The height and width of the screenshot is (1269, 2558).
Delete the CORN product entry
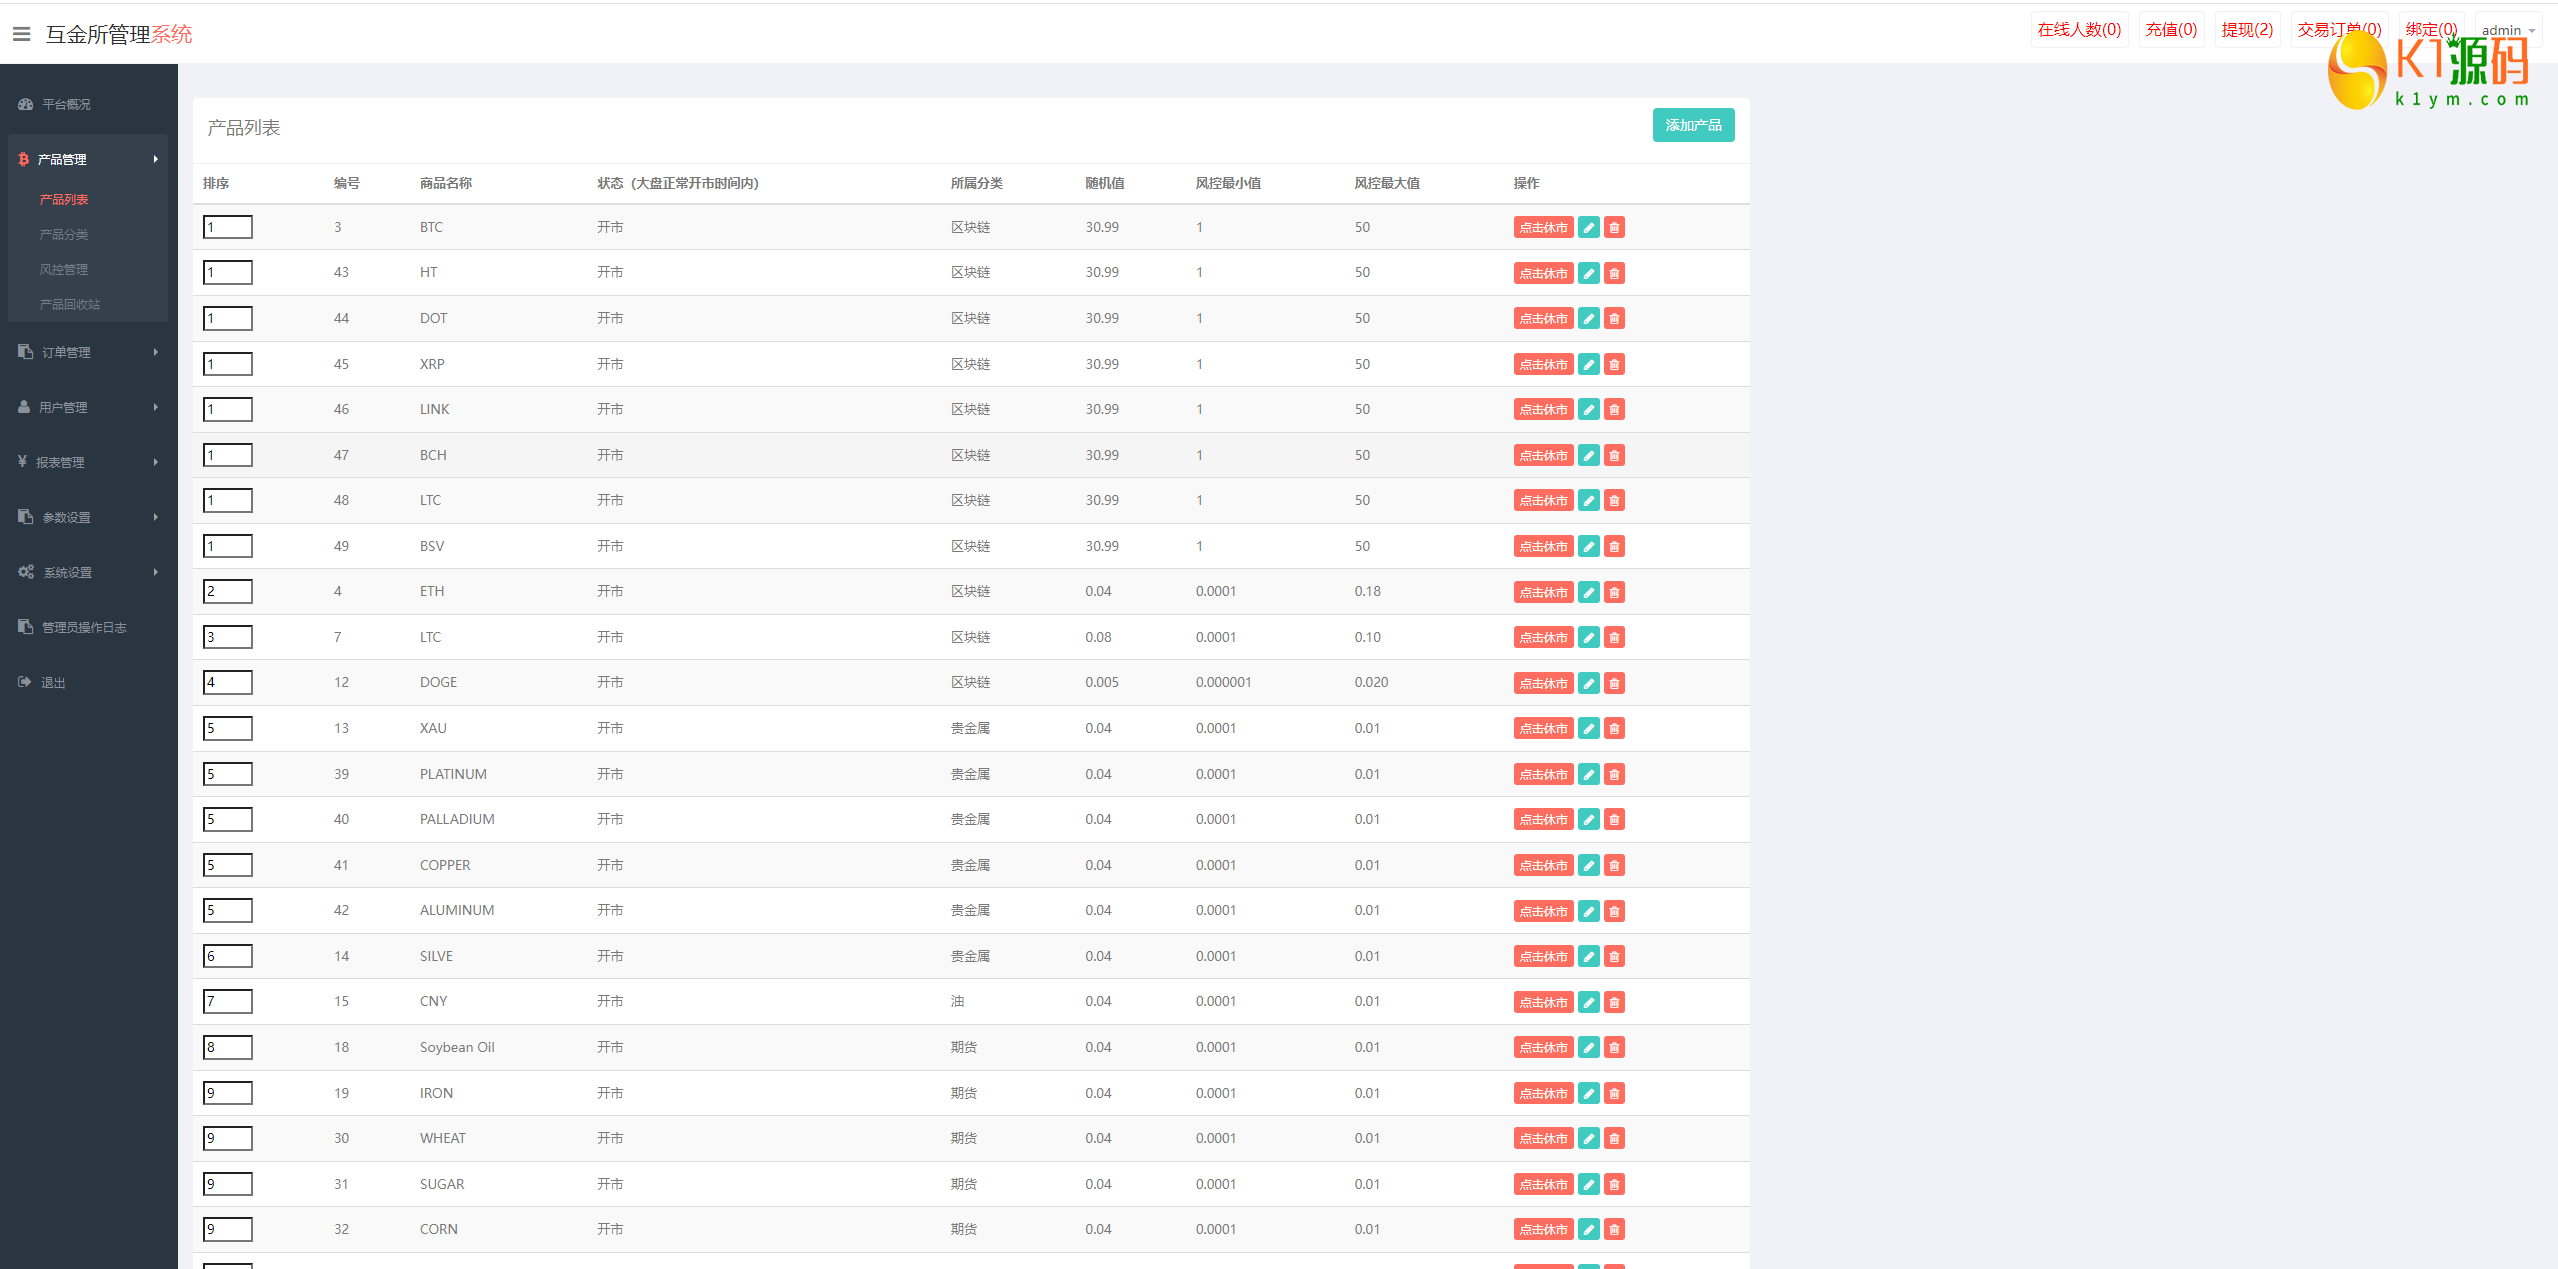(x=1614, y=1230)
